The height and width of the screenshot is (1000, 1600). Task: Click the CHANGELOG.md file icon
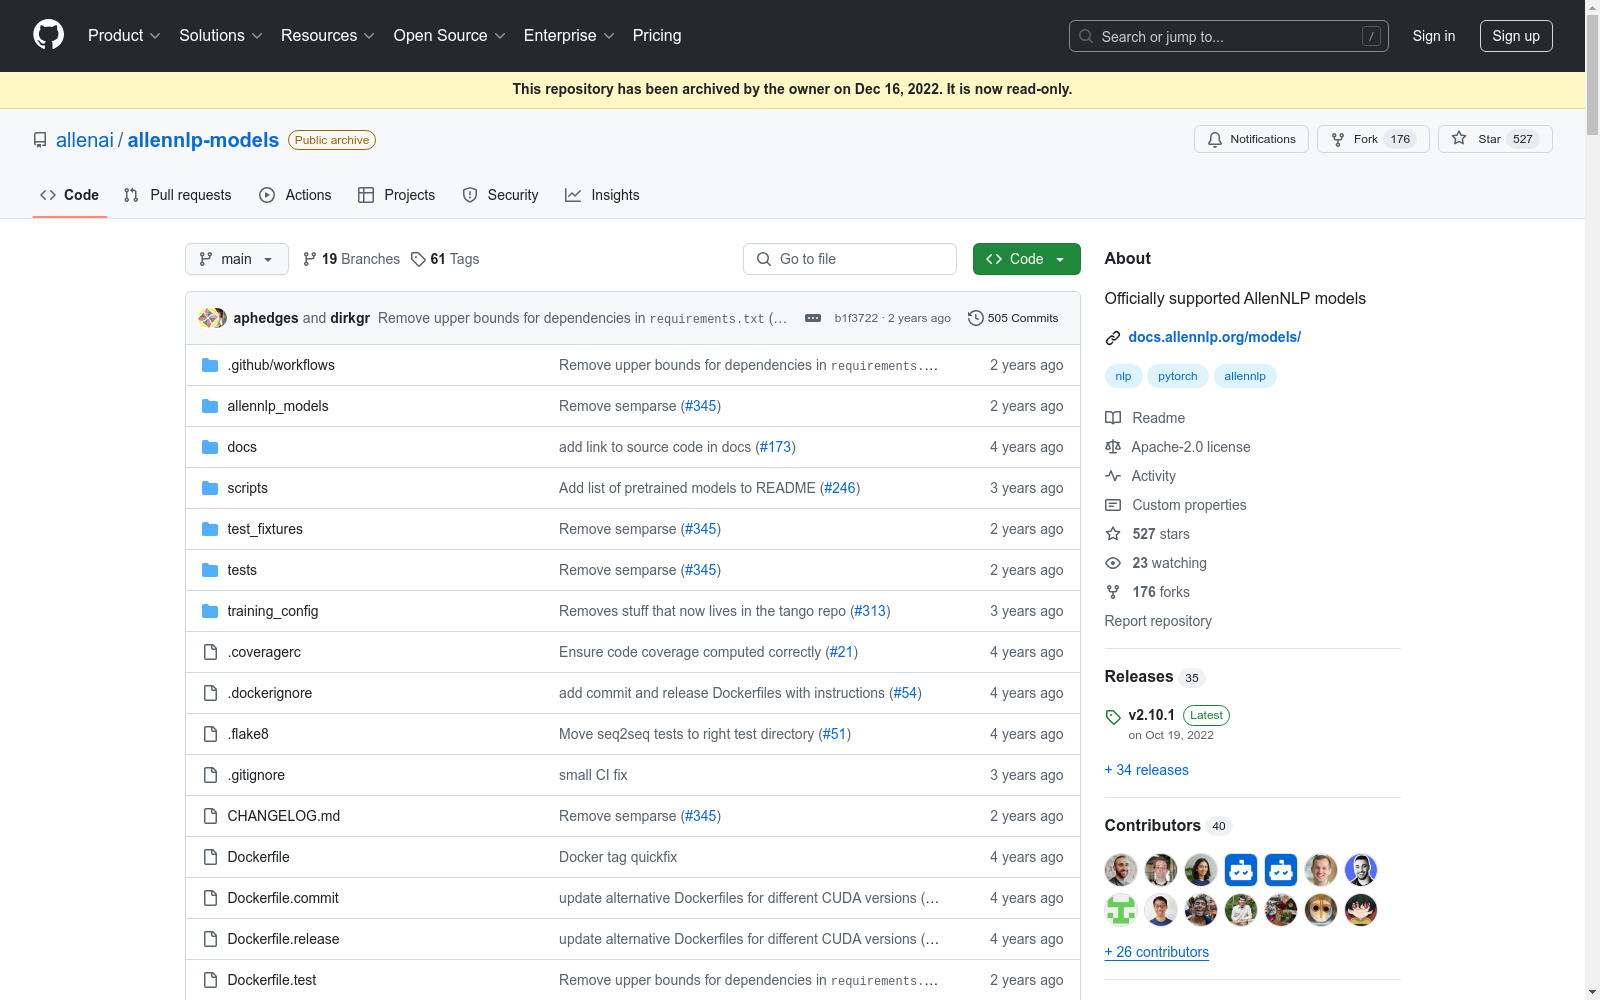(210, 816)
